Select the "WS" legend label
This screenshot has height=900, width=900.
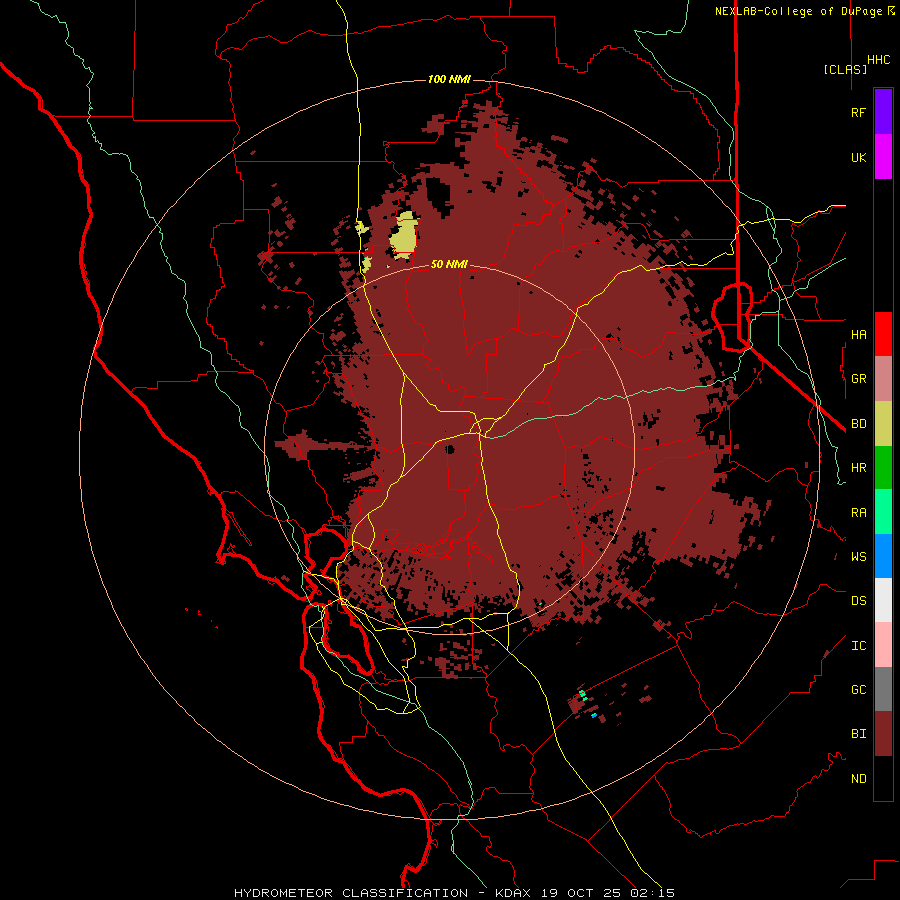click(x=858, y=556)
